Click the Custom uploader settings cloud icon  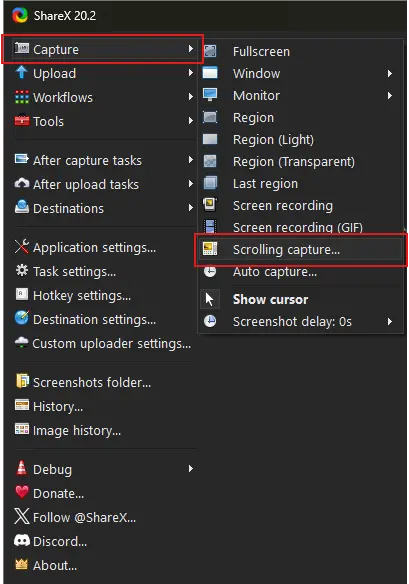pyautogui.click(x=21, y=342)
